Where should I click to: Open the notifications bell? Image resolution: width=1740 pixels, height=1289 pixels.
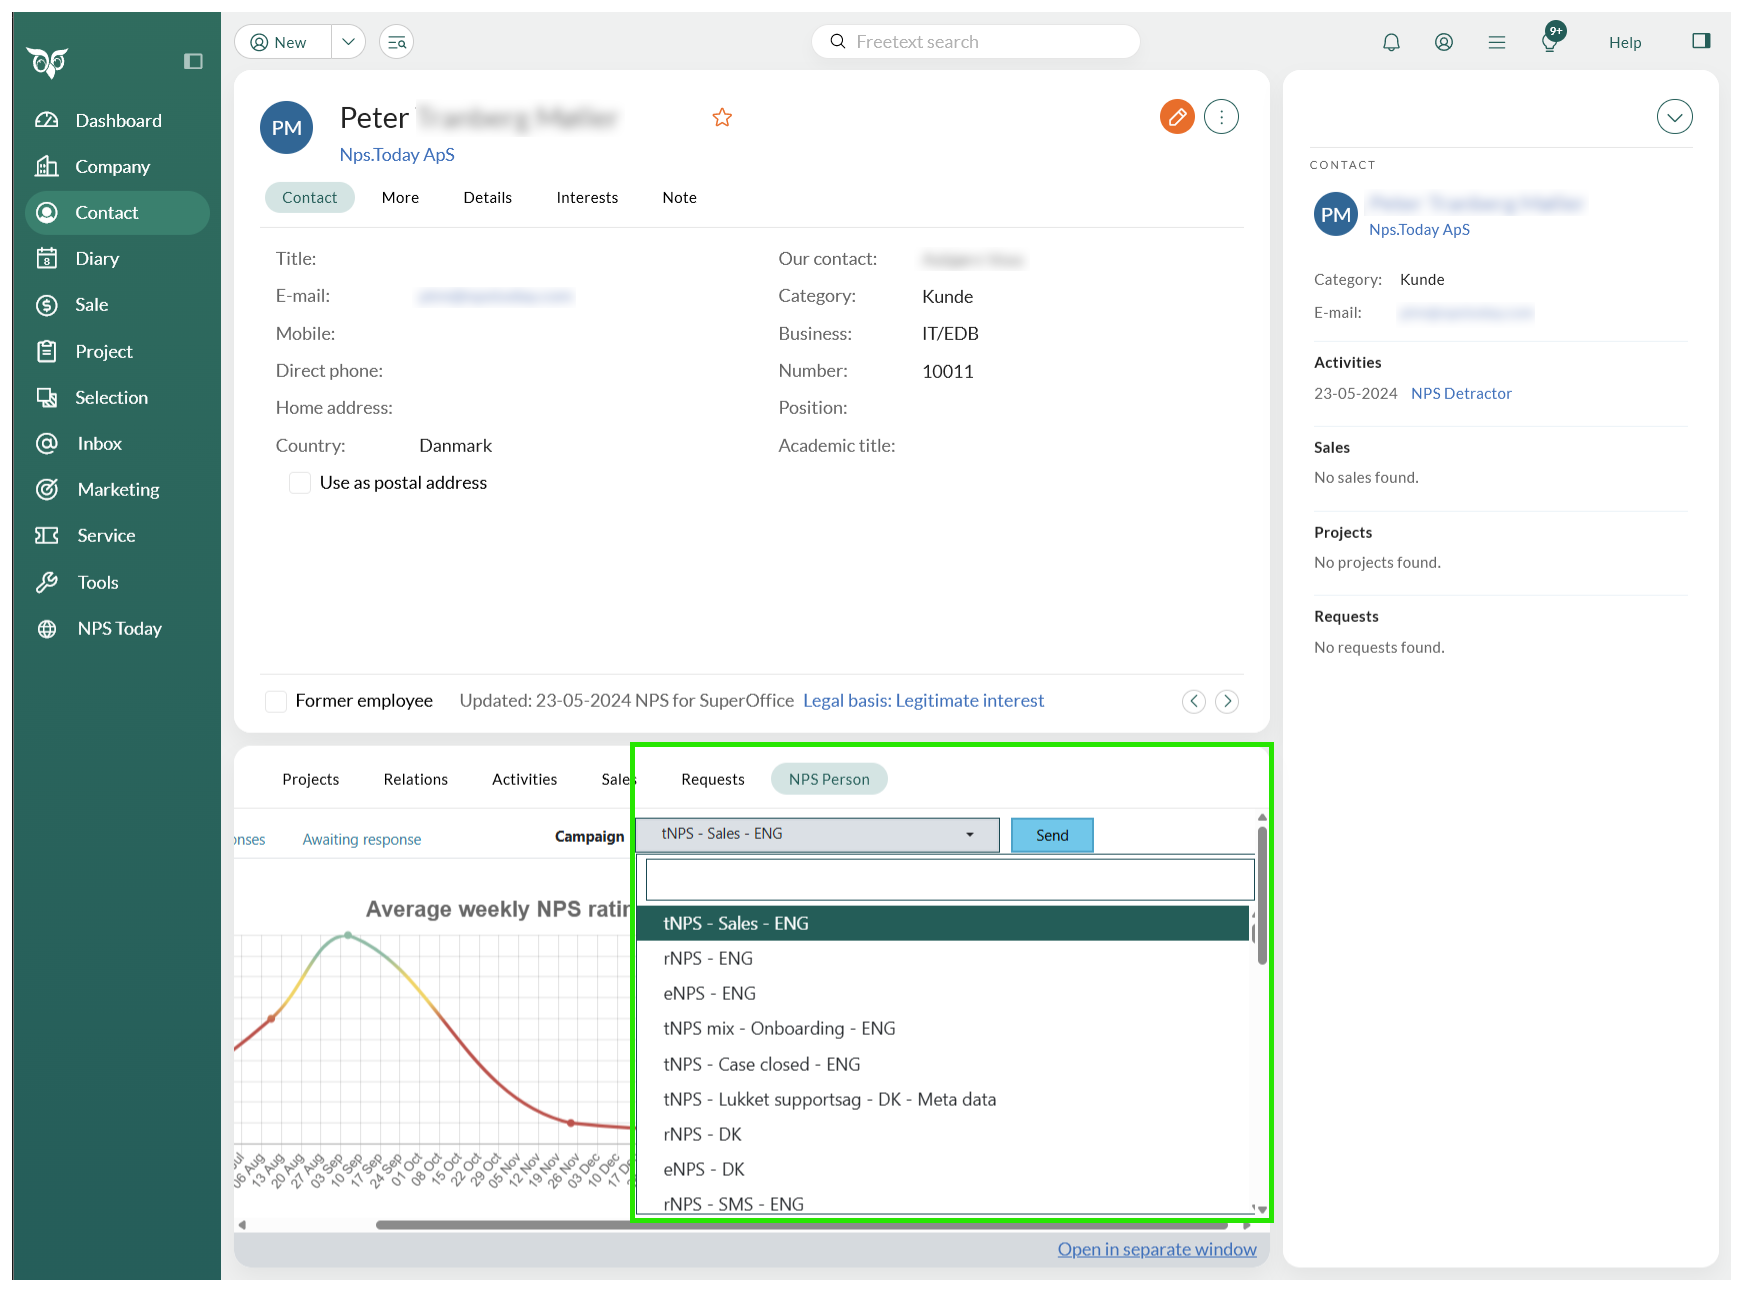click(1391, 42)
